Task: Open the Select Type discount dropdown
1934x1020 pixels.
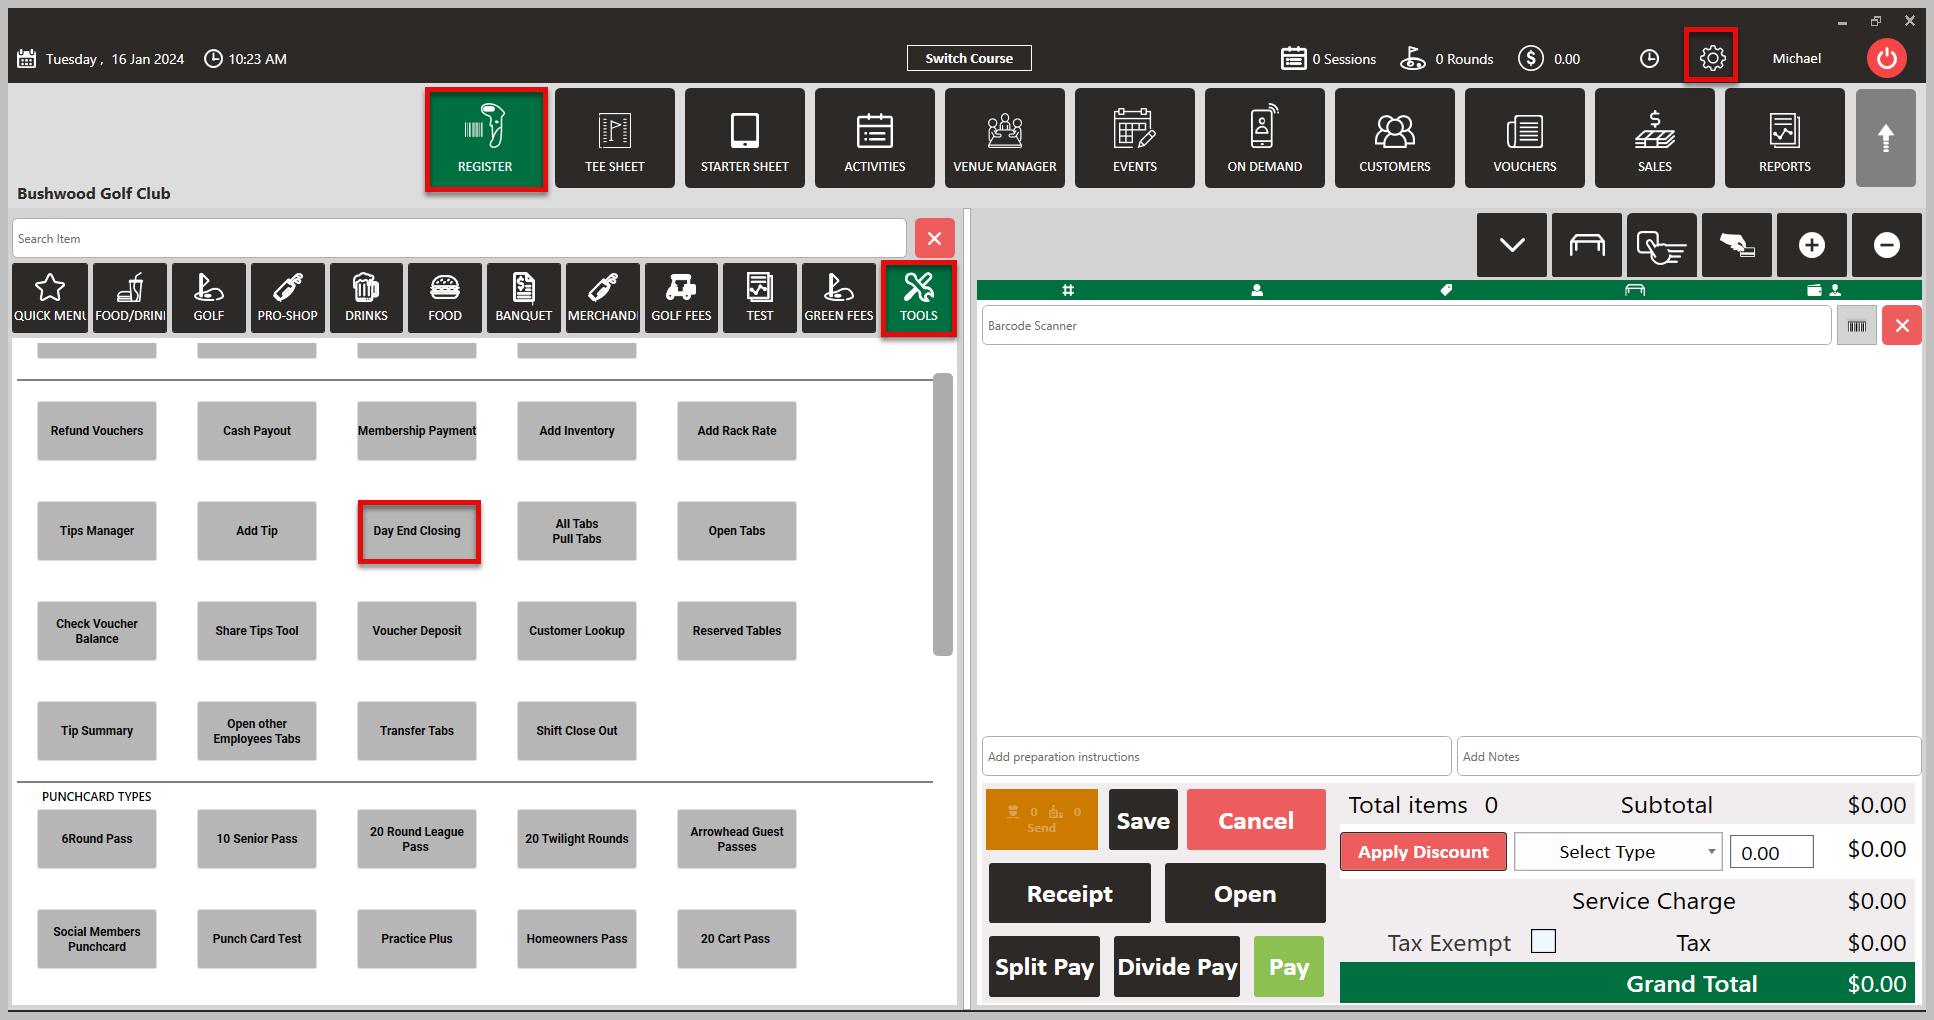Action: (1618, 852)
